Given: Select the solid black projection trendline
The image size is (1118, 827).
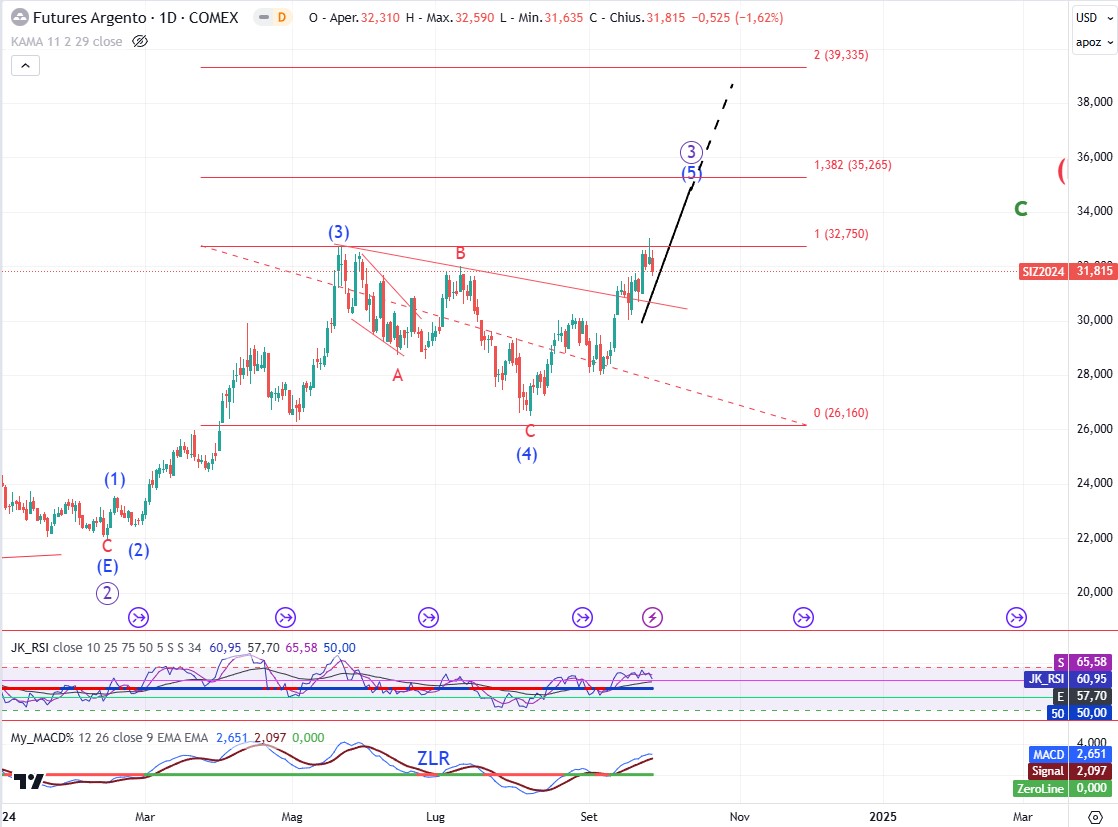Looking at the screenshot, I should coord(667,255).
